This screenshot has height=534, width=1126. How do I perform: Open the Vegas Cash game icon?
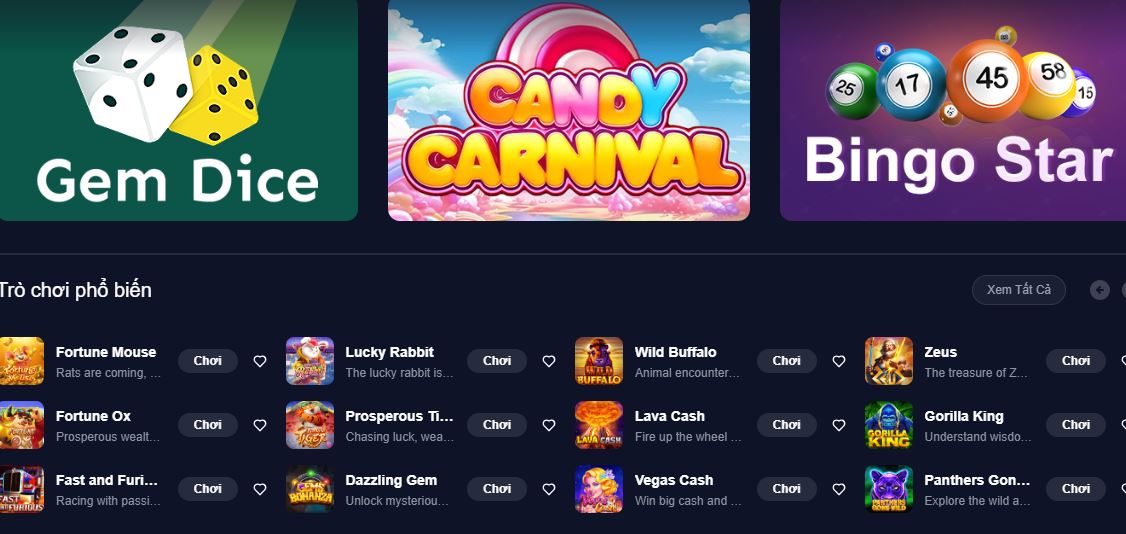(x=599, y=489)
